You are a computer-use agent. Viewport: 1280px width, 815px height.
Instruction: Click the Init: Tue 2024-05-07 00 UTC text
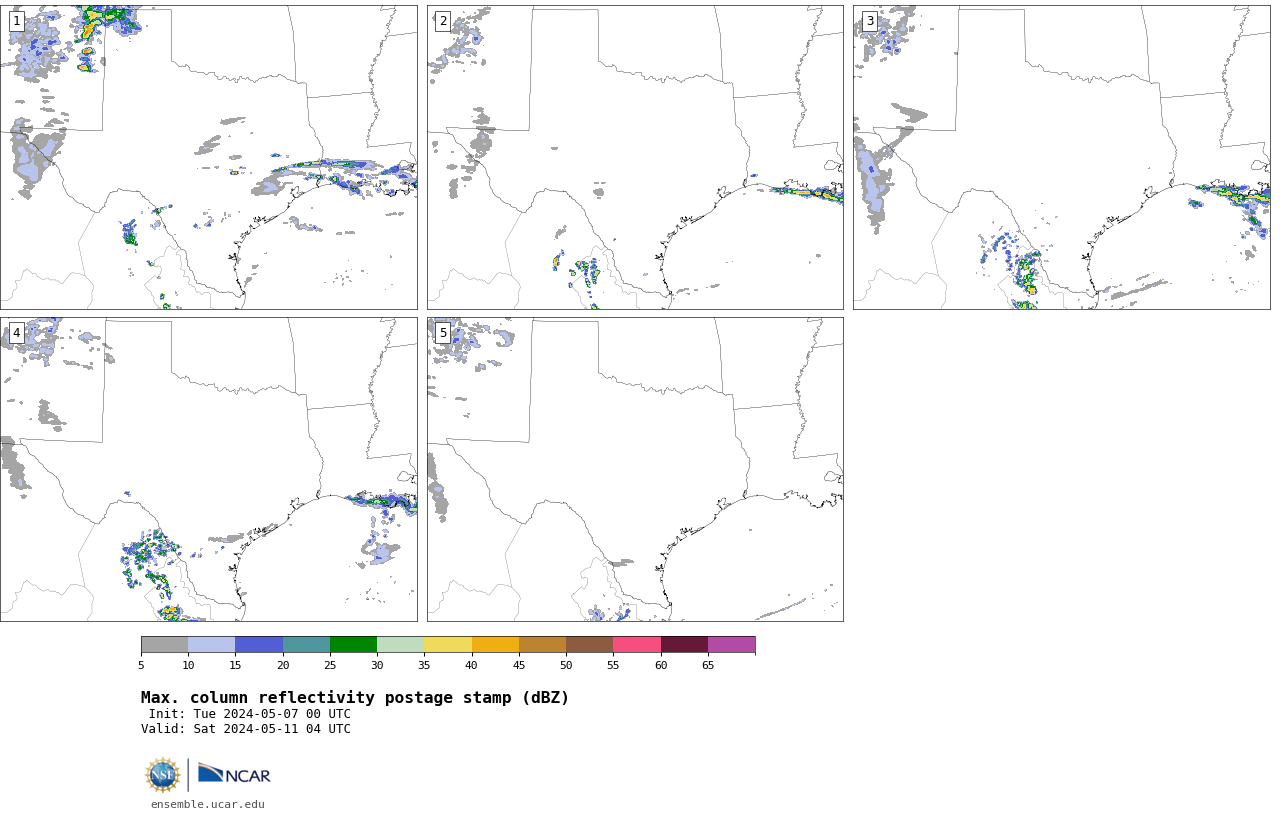click(x=249, y=714)
